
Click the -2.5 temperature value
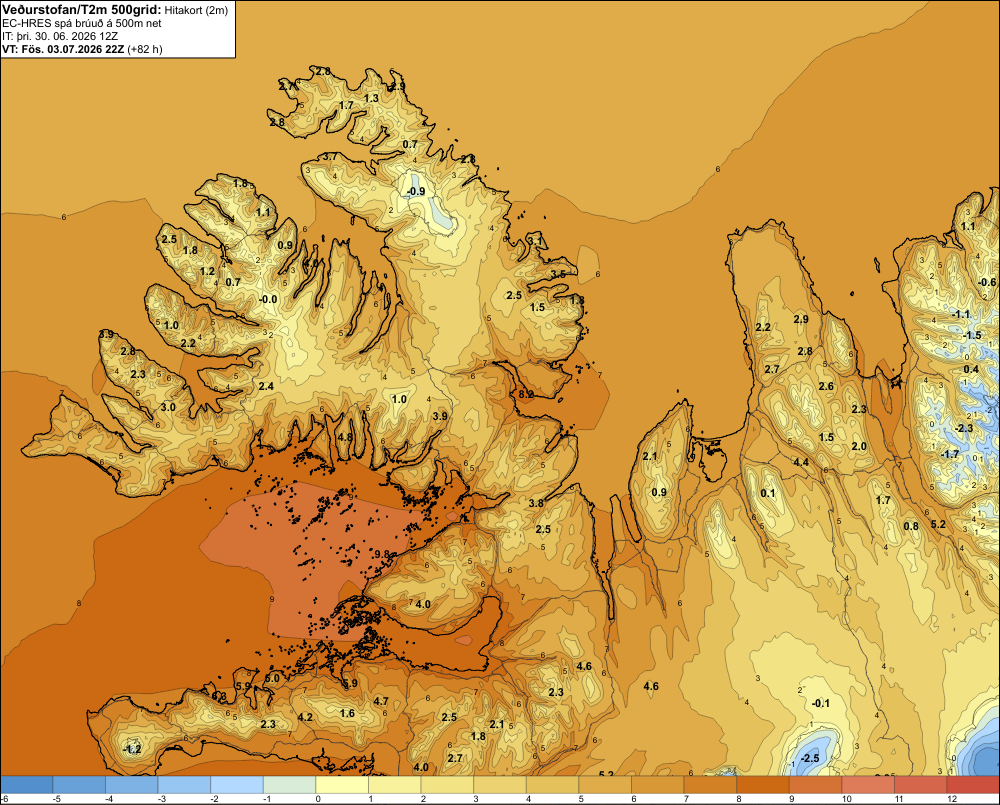809,758
